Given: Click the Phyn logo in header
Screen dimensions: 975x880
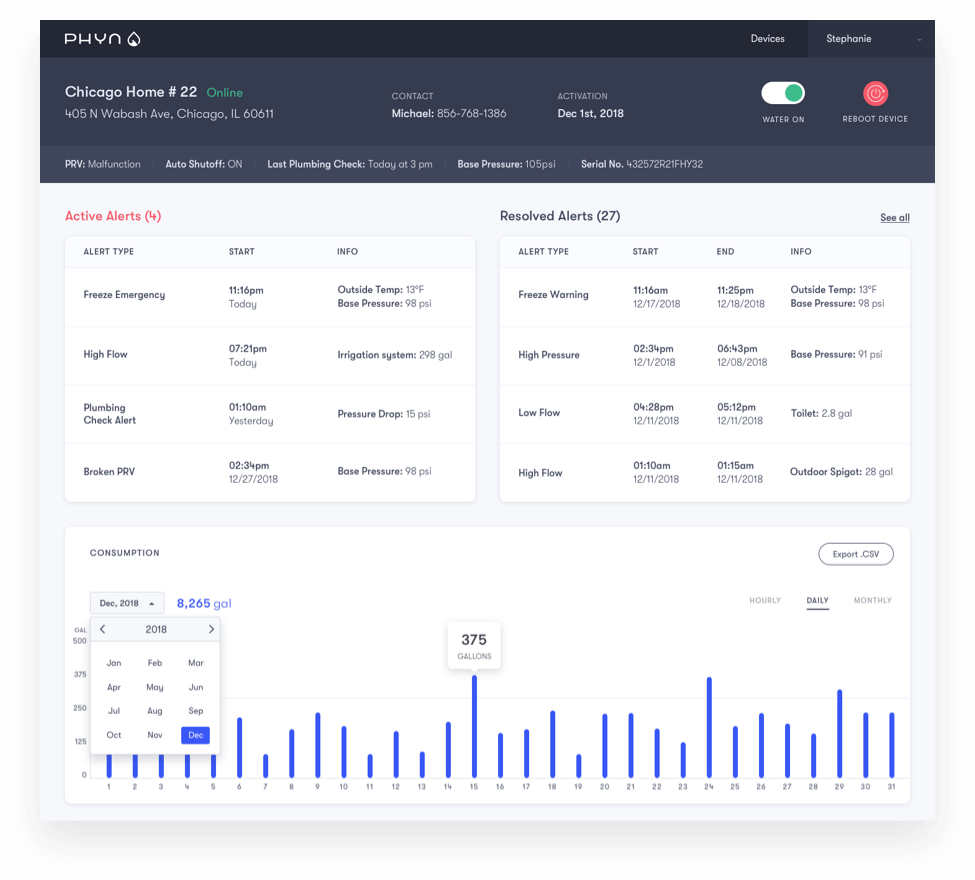Looking at the screenshot, I should coord(102,39).
